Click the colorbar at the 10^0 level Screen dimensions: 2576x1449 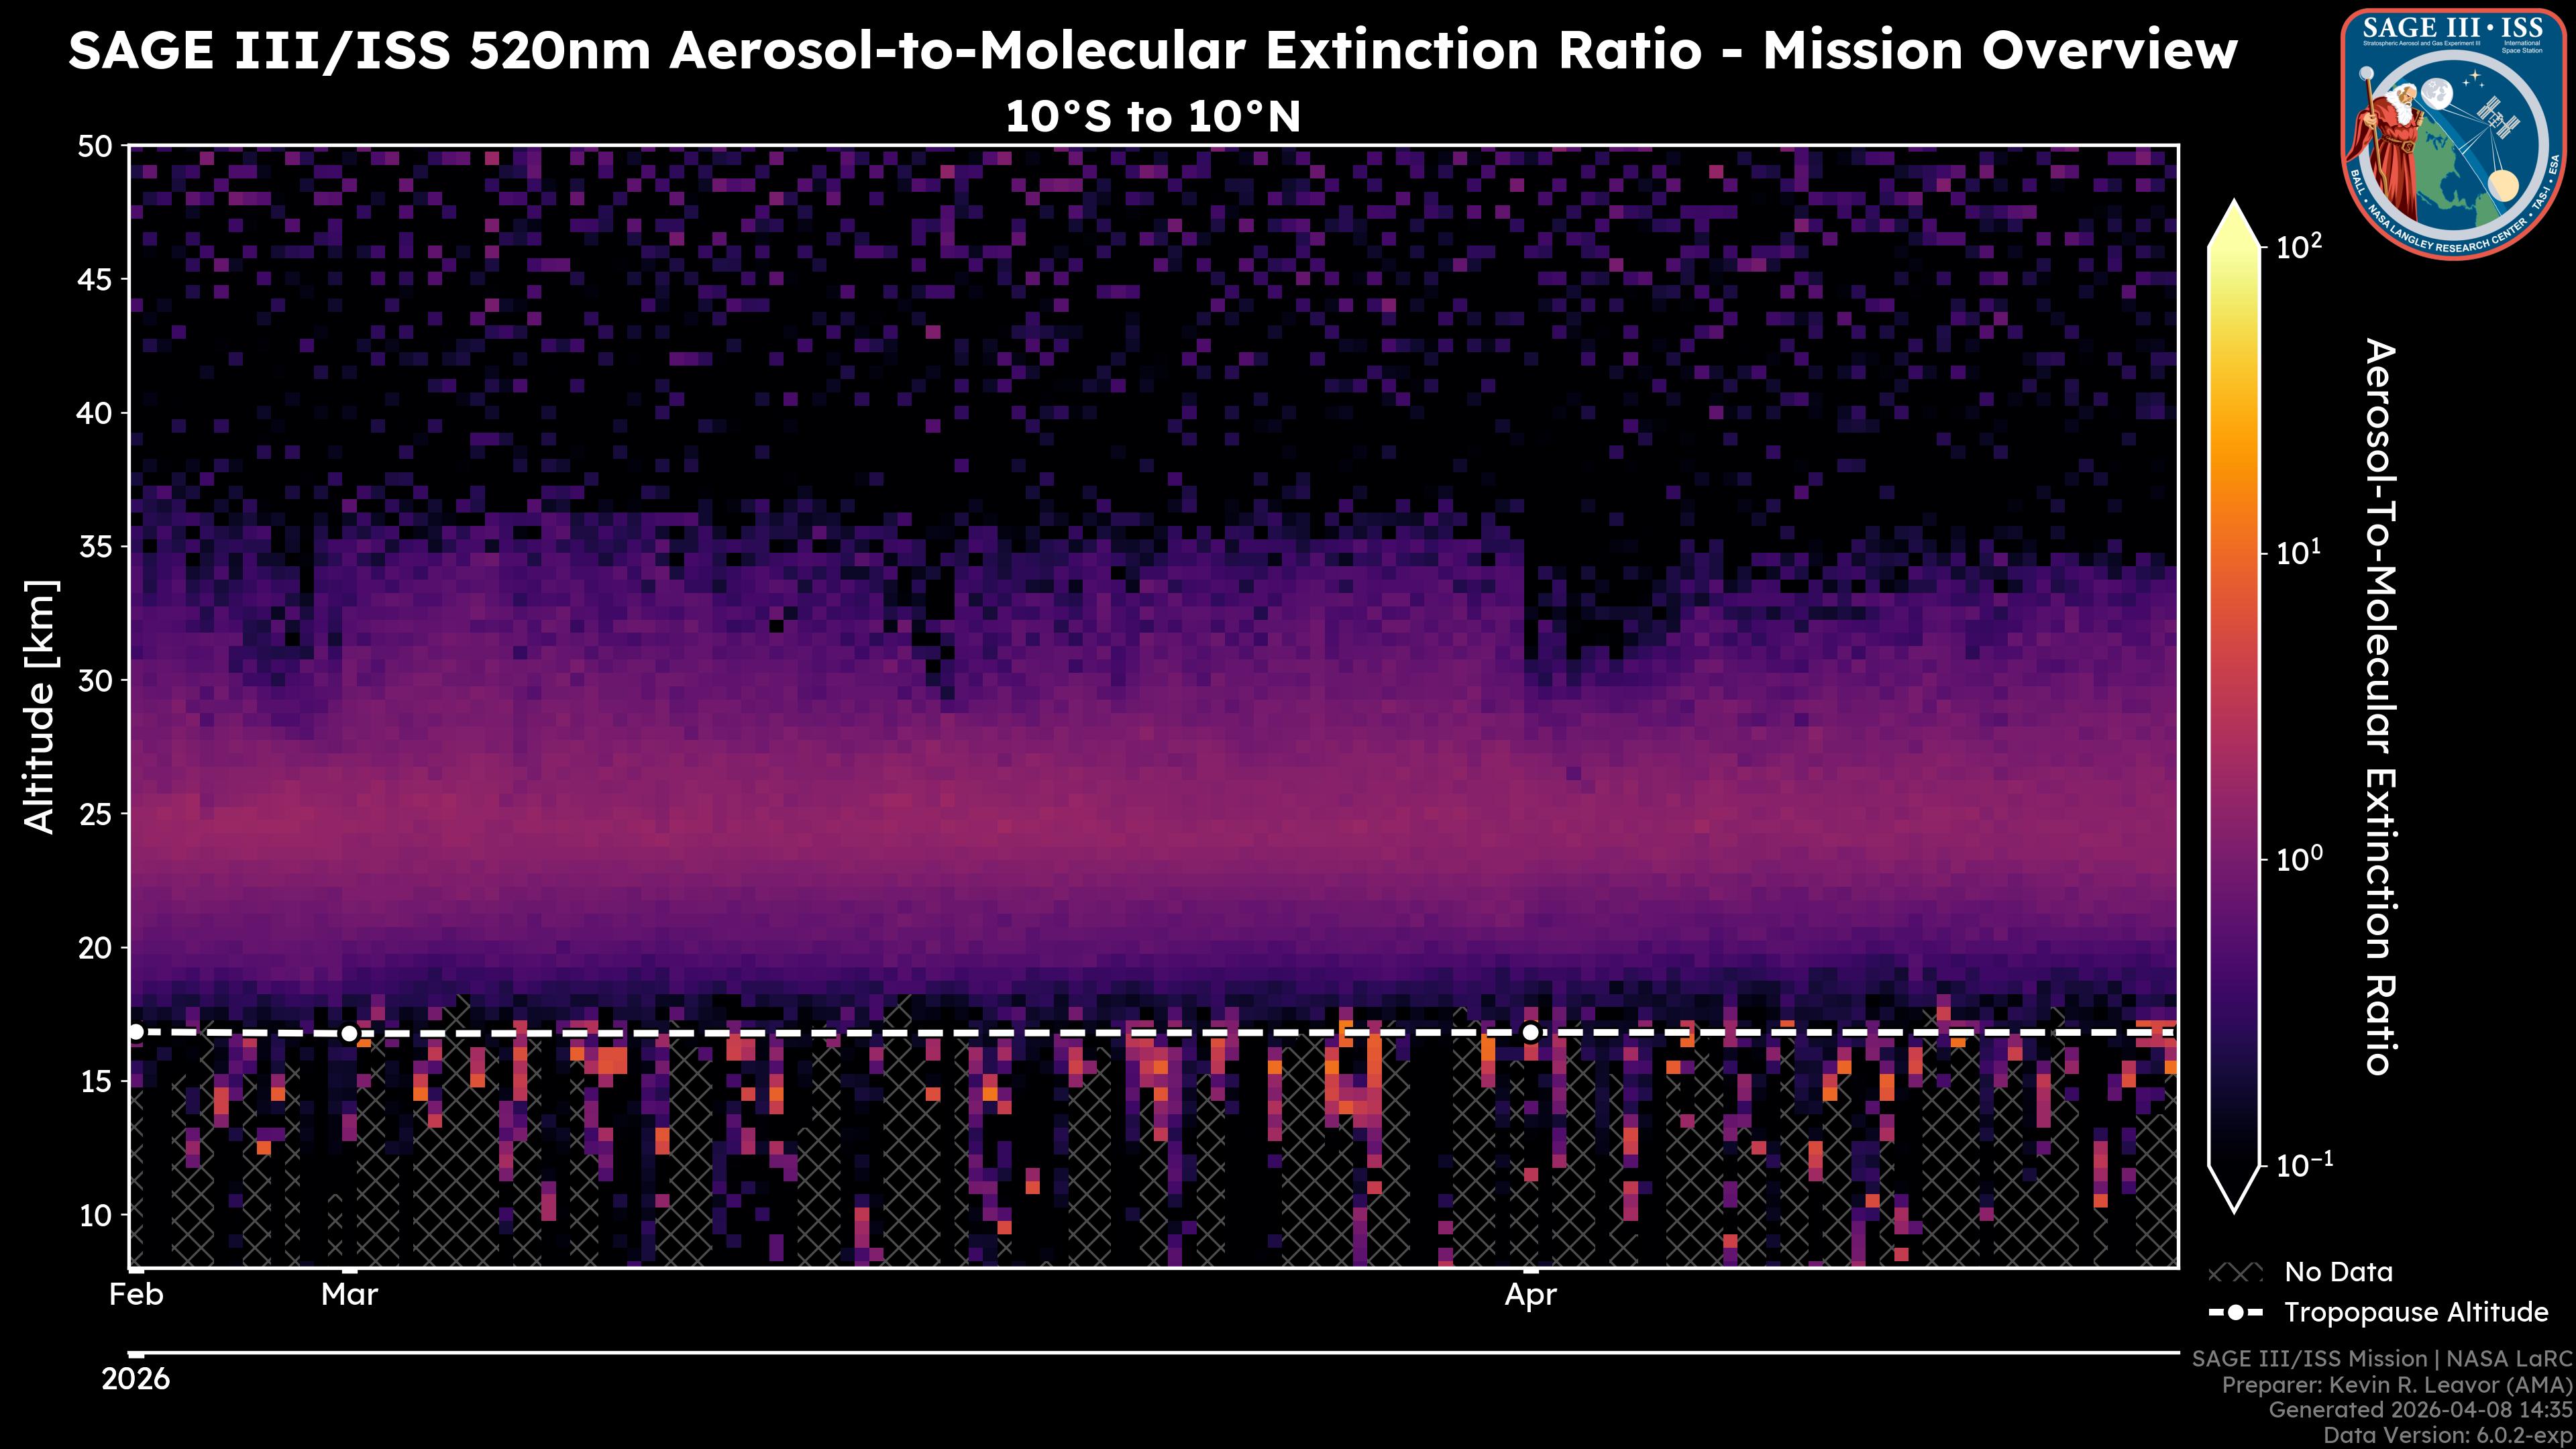coord(2234,859)
